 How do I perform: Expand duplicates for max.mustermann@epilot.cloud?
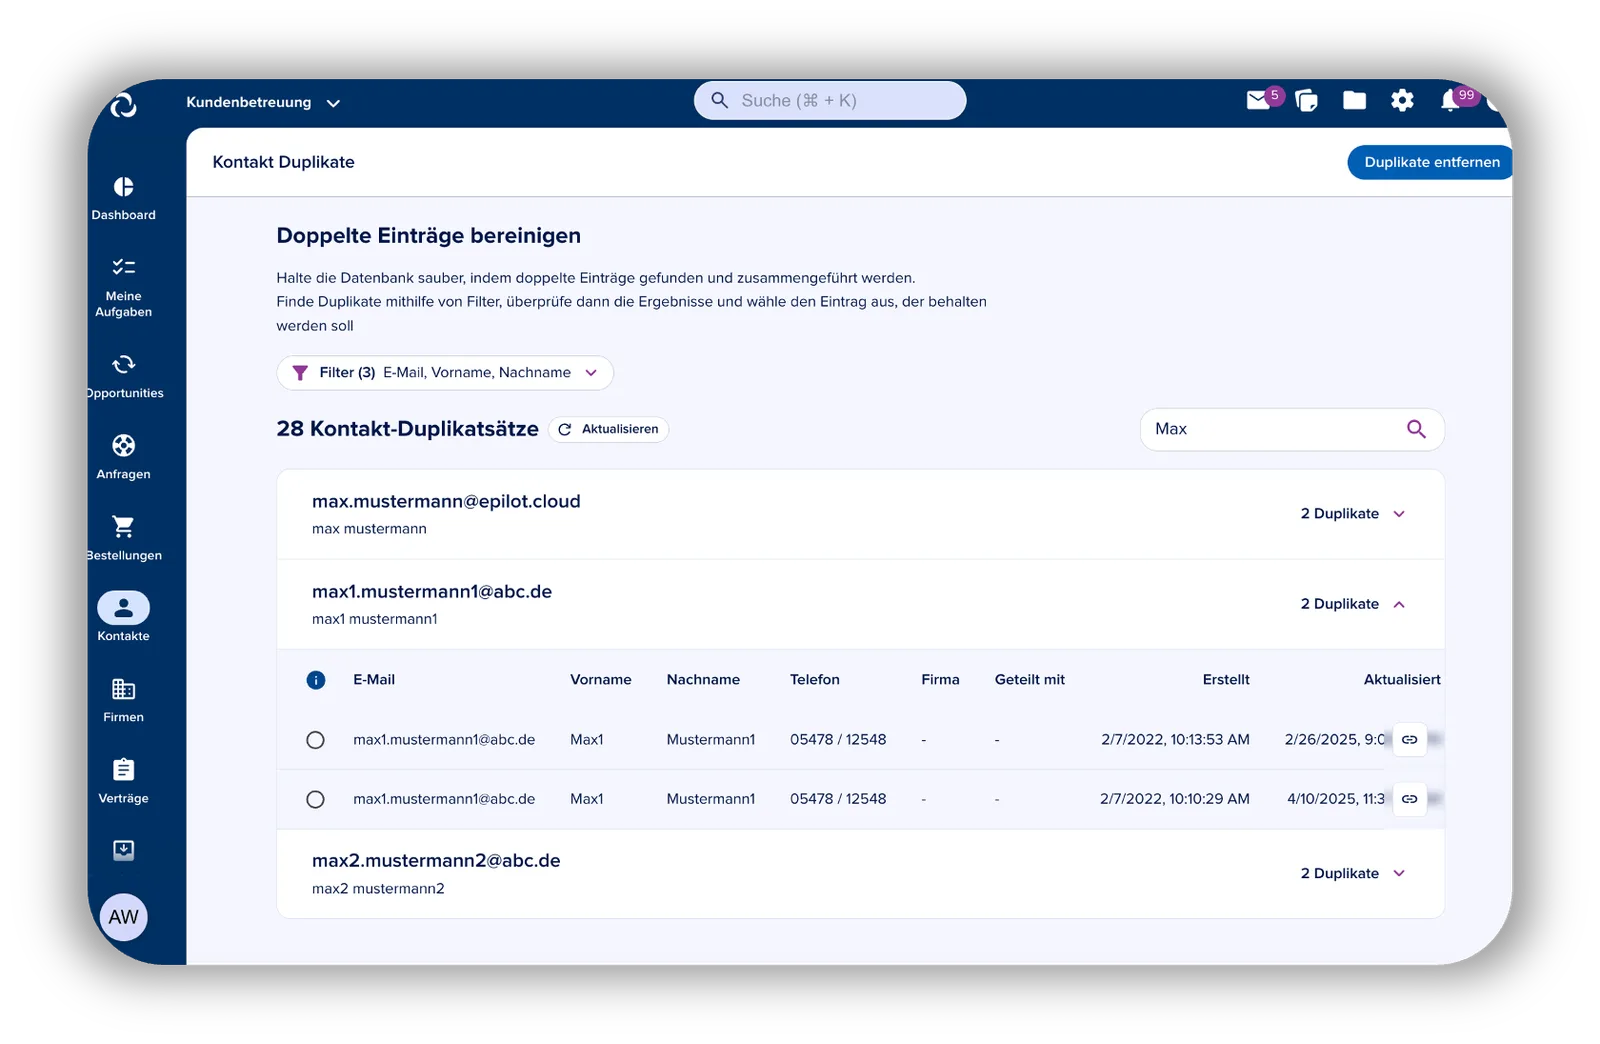(1353, 514)
